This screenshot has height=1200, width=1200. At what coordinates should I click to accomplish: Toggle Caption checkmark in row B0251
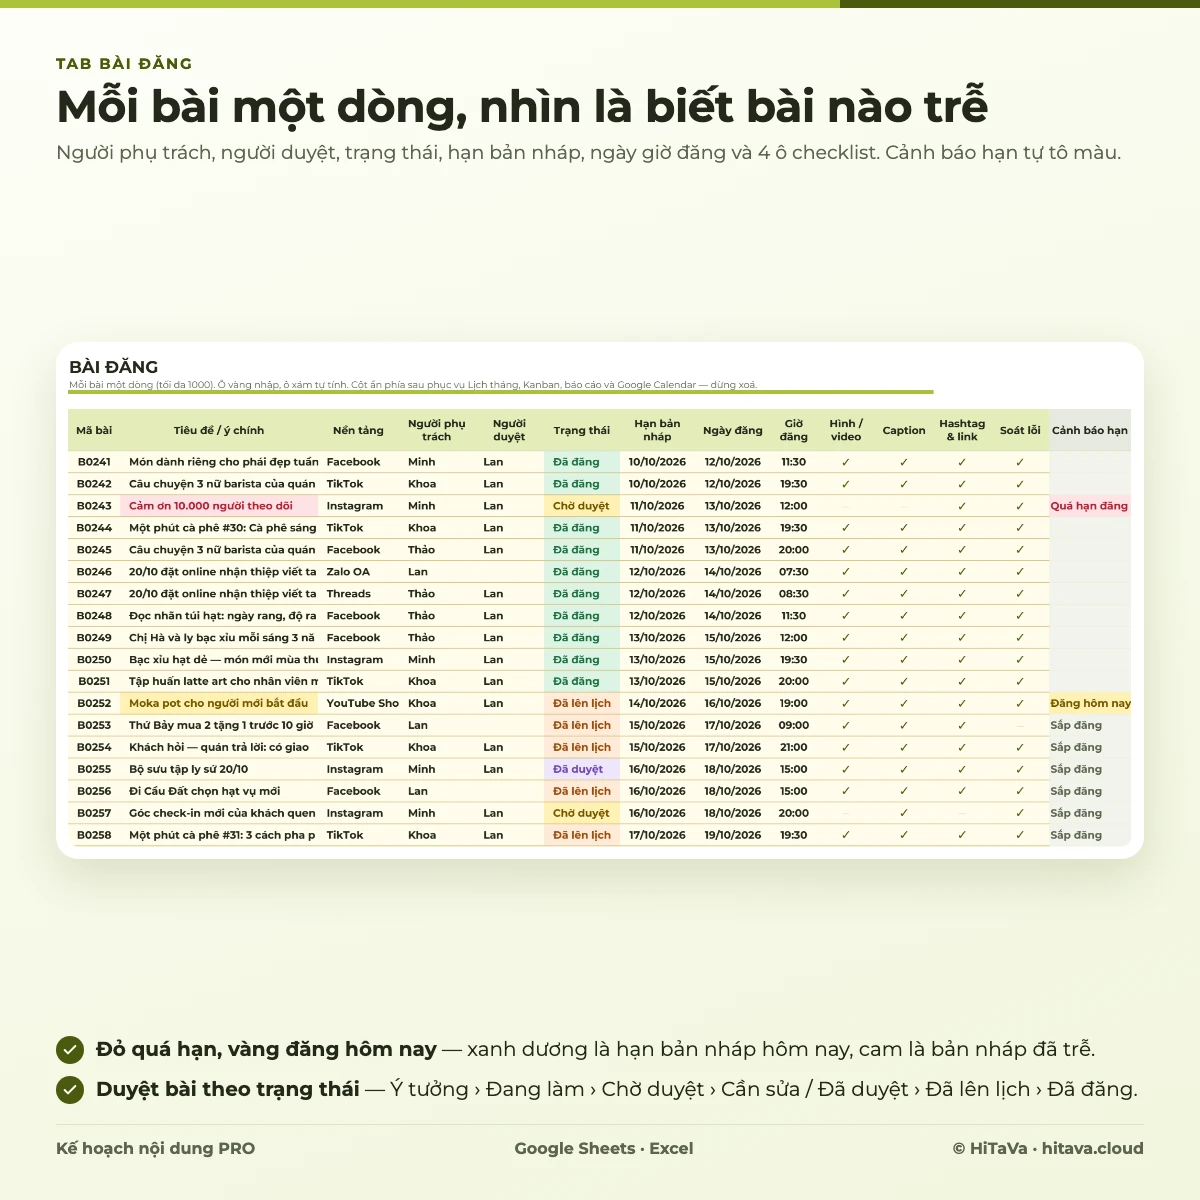click(x=904, y=682)
